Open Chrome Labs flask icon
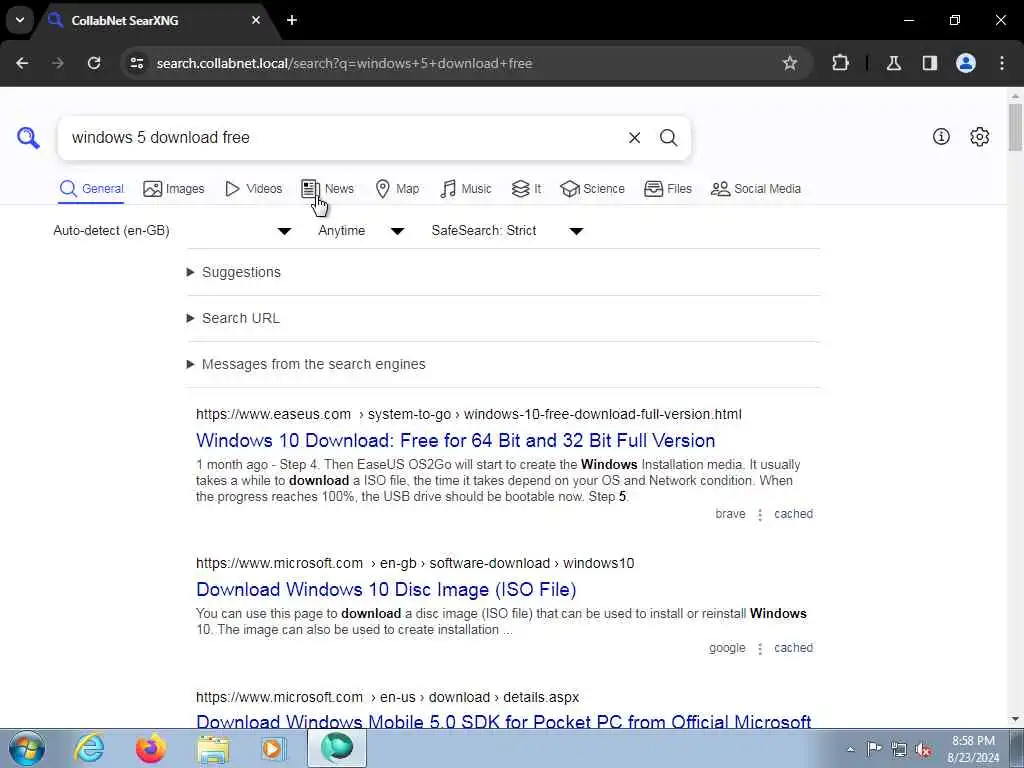This screenshot has height=768, width=1024. pos(894,63)
